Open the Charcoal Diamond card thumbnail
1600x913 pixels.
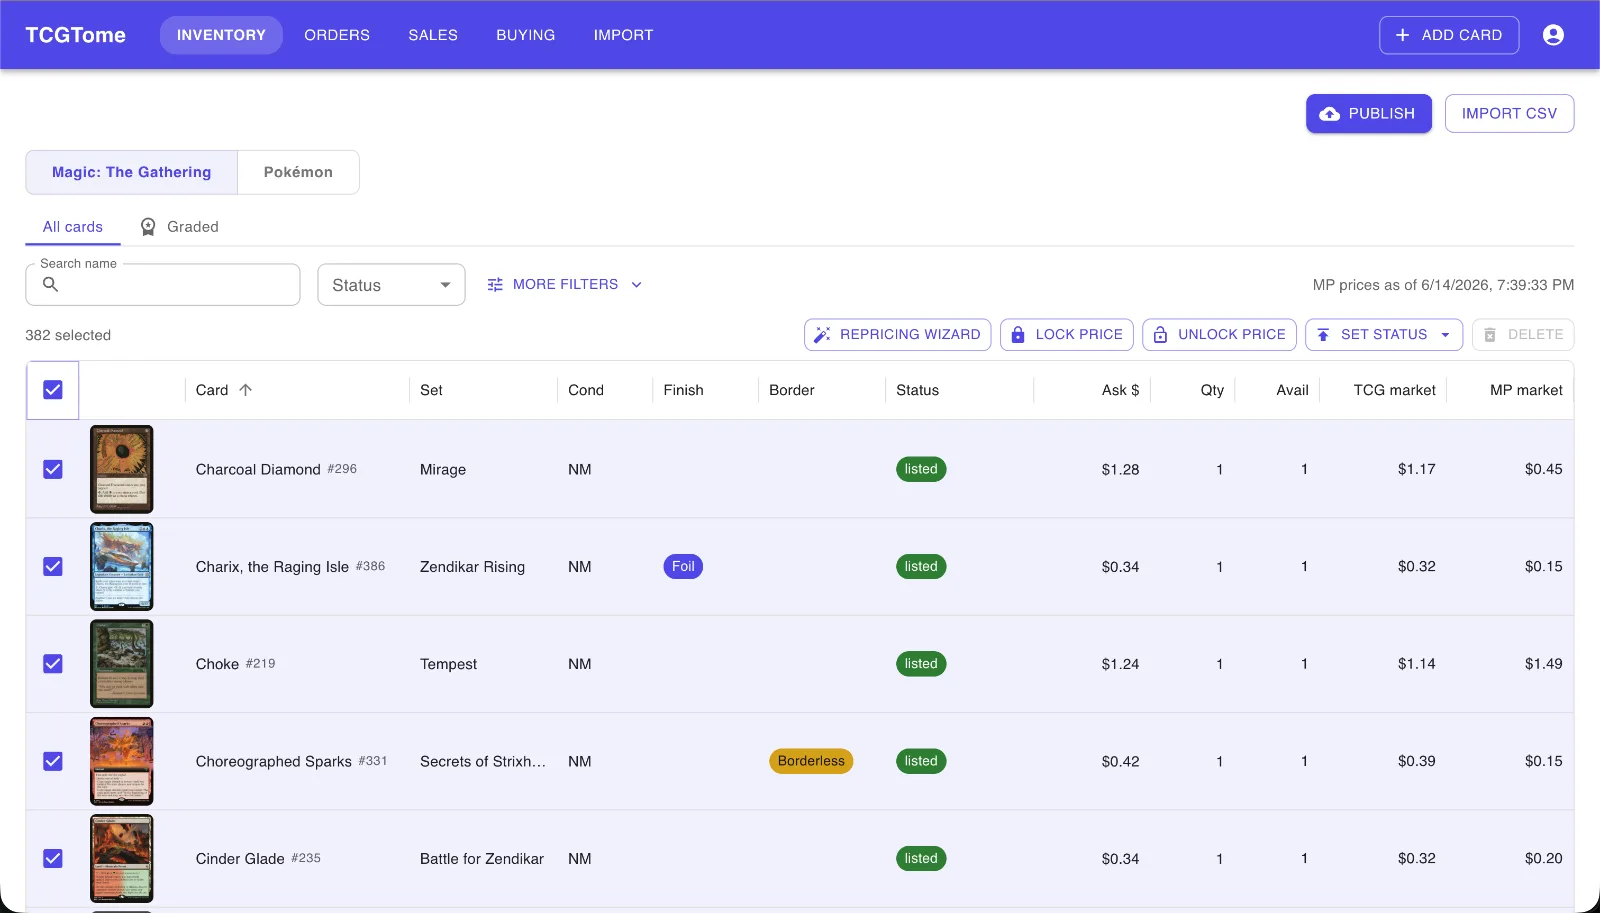tap(122, 469)
